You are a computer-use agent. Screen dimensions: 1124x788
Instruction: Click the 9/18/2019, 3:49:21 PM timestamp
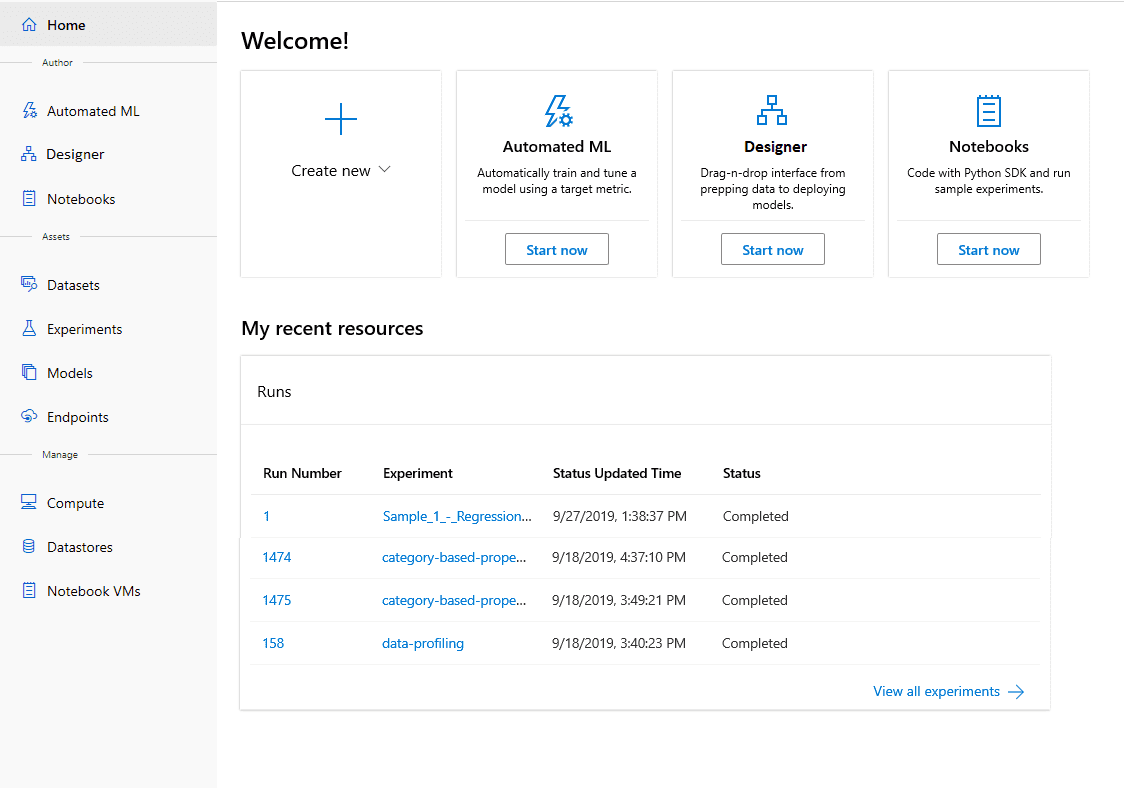[619, 600]
